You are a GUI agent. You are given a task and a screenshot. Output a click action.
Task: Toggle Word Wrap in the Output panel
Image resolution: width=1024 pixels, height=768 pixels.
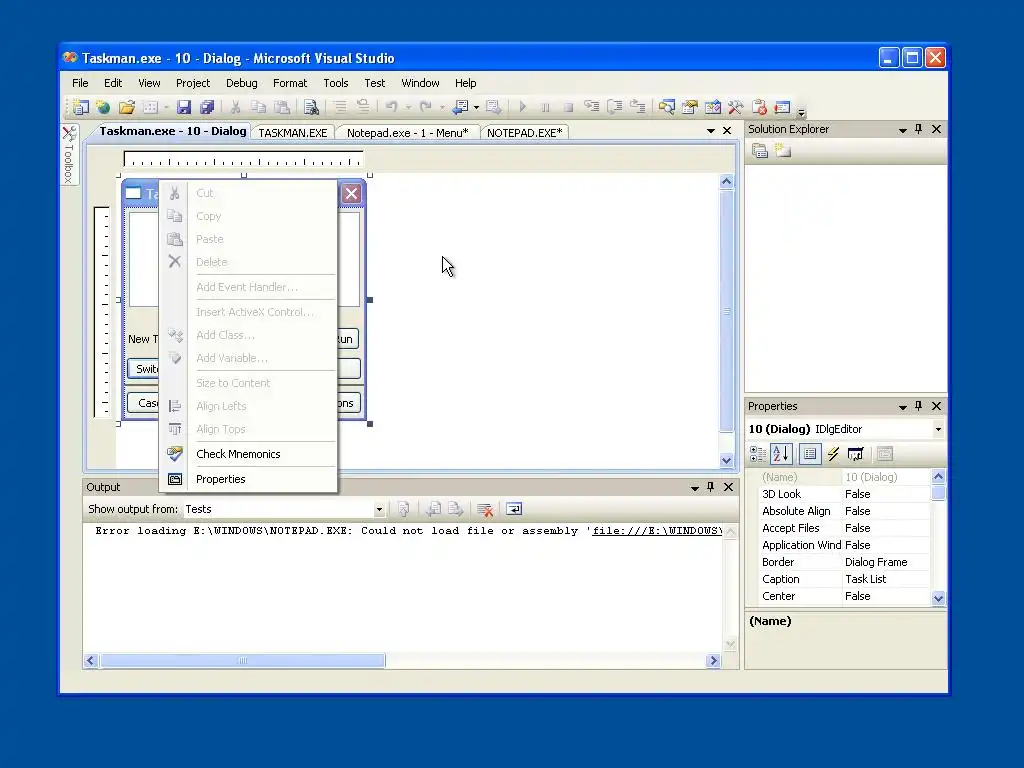[x=514, y=509]
